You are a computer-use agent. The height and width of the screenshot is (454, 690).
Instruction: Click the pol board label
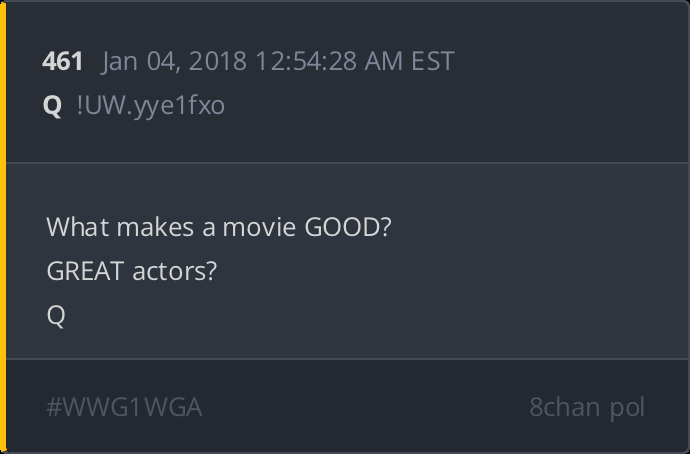pos(630,408)
